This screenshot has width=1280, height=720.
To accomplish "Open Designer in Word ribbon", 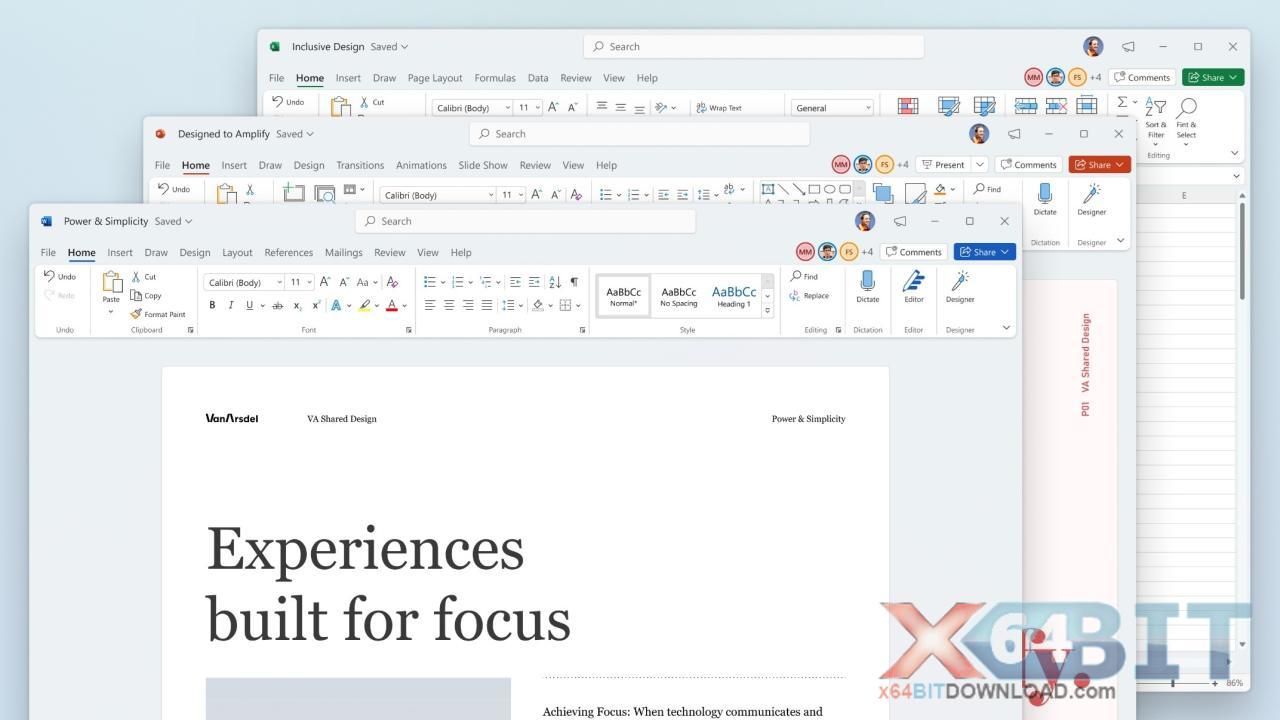I will [960, 287].
